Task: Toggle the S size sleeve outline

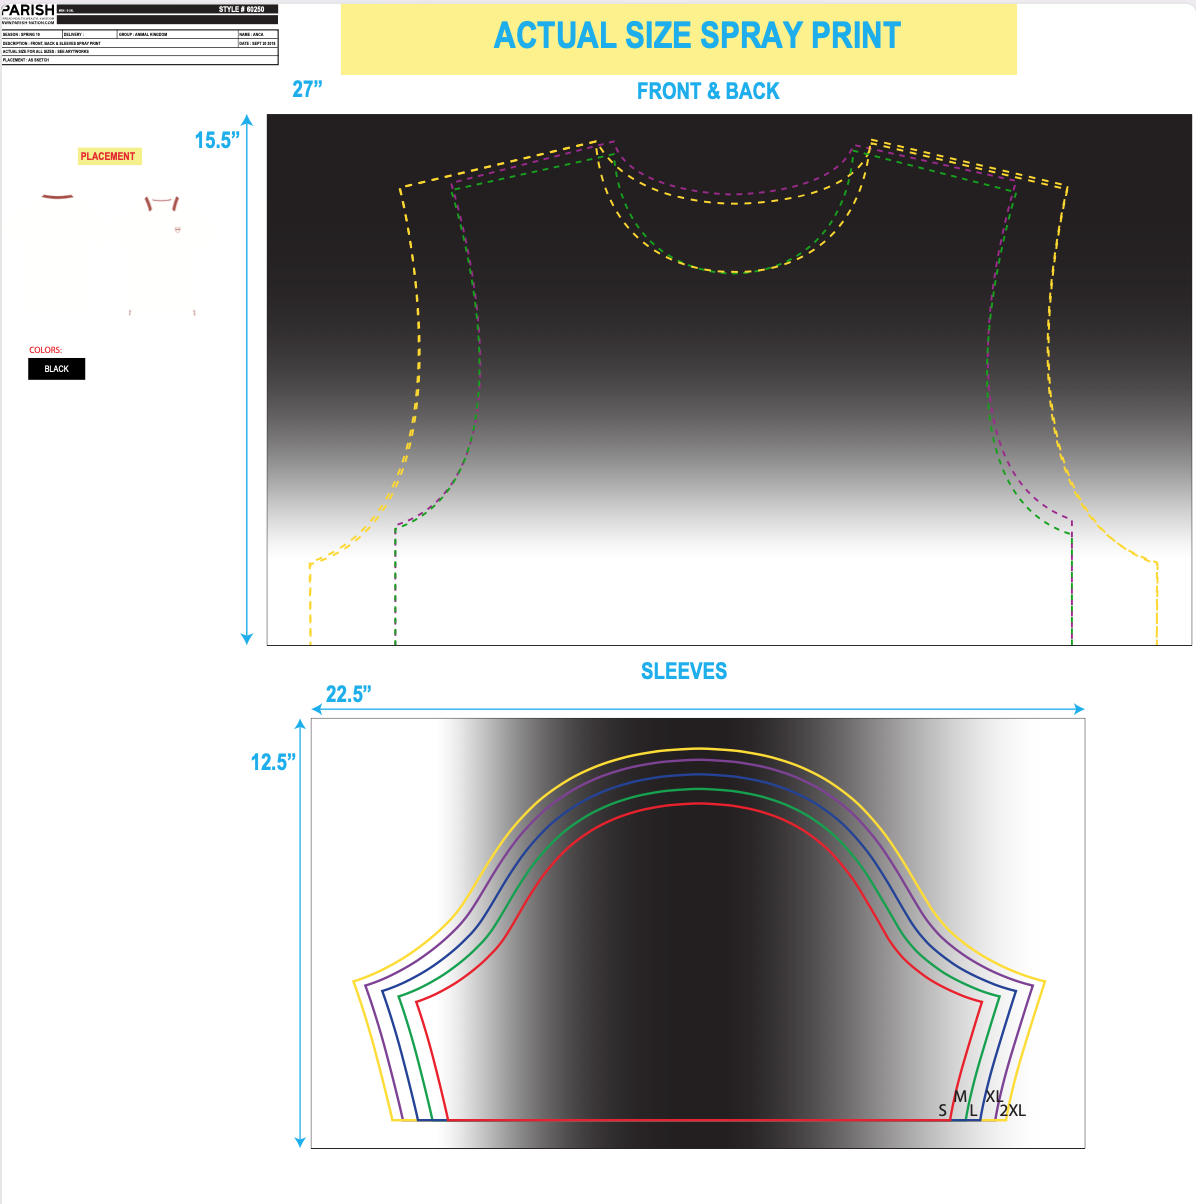Action: click(941, 1110)
